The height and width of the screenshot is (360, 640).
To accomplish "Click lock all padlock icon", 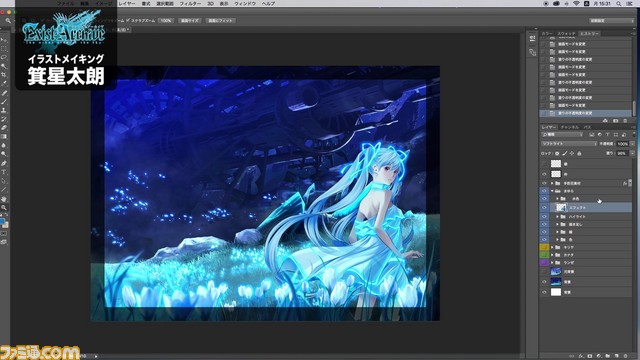I will (x=579, y=153).
